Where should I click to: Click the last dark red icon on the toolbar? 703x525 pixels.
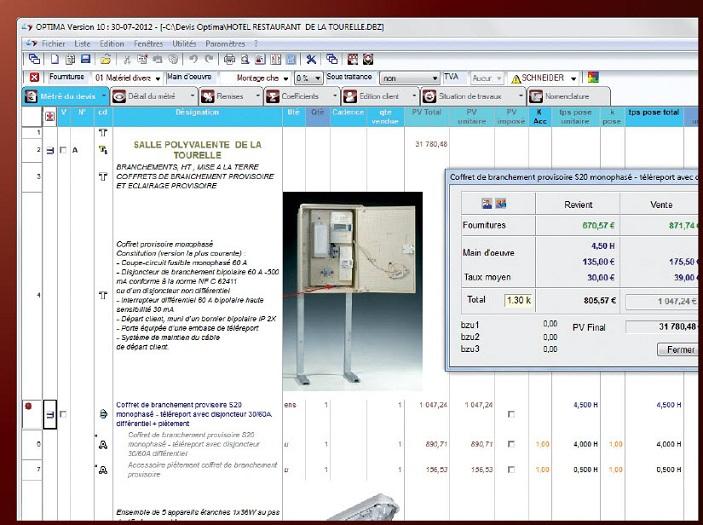point(368,59)
